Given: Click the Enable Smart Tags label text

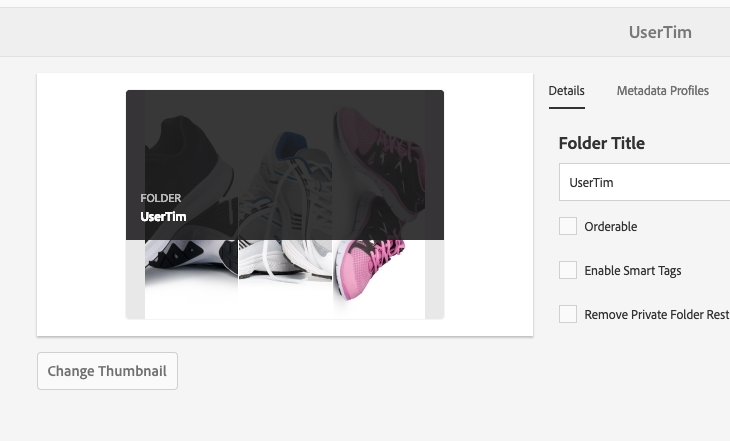Looking at the screenshot, I should (x=632, y=271).
